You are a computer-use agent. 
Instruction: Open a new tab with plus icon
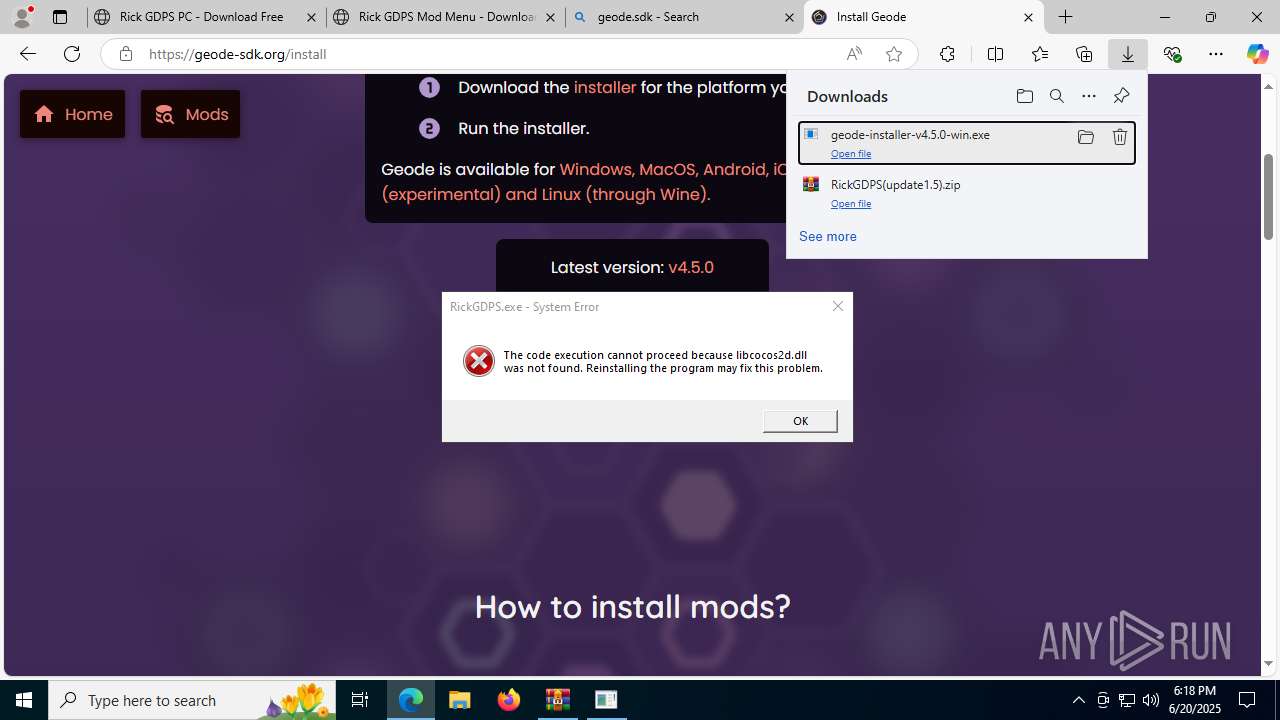click(x=1066, y=17)
